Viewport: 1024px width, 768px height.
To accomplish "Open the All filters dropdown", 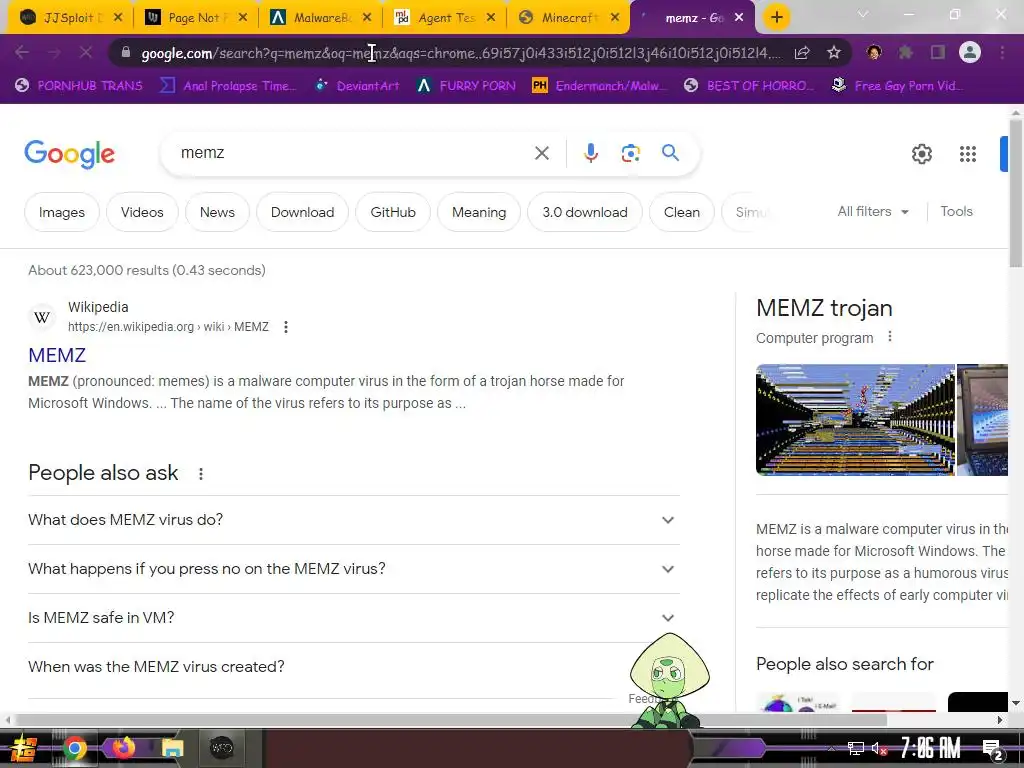I will click(873, 212).
